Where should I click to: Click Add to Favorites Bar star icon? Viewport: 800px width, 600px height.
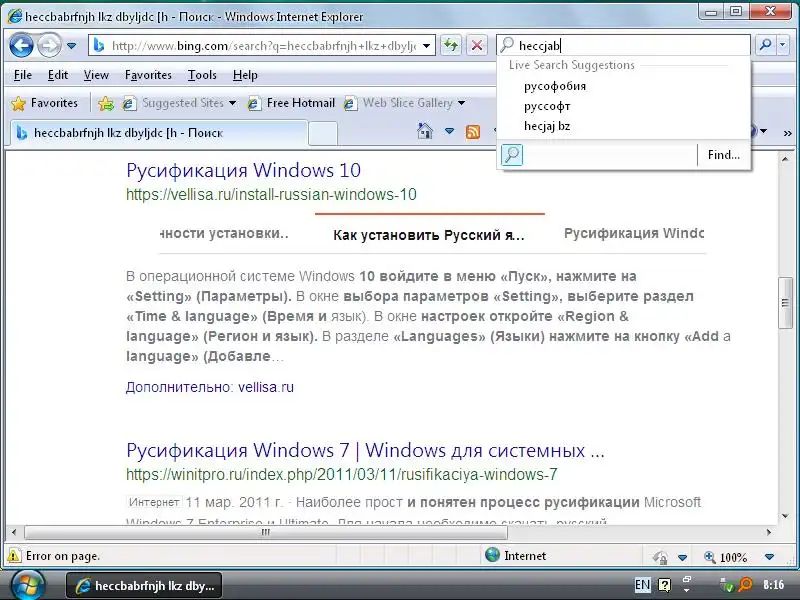106,103
